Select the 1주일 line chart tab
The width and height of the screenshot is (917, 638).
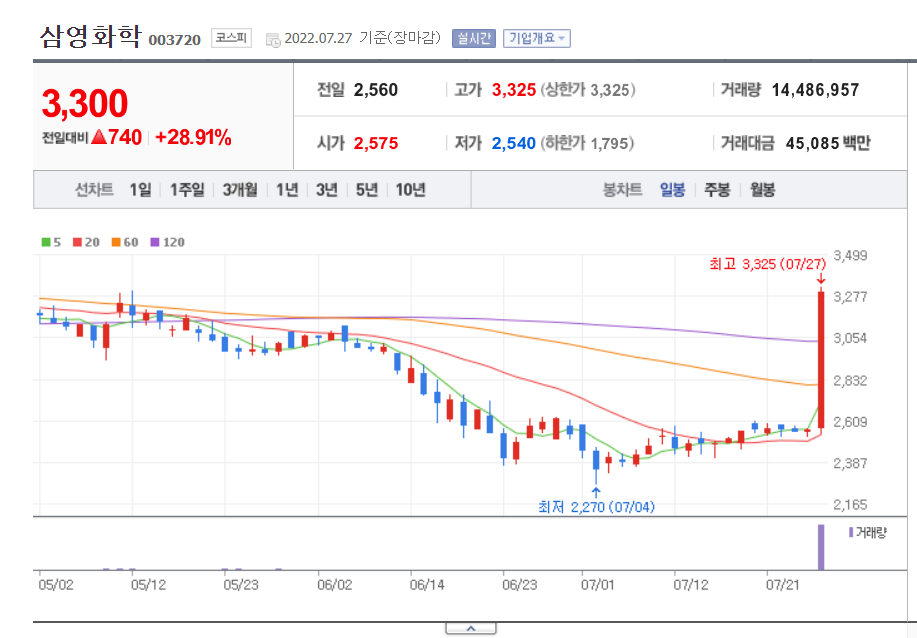tap(187, 189)
